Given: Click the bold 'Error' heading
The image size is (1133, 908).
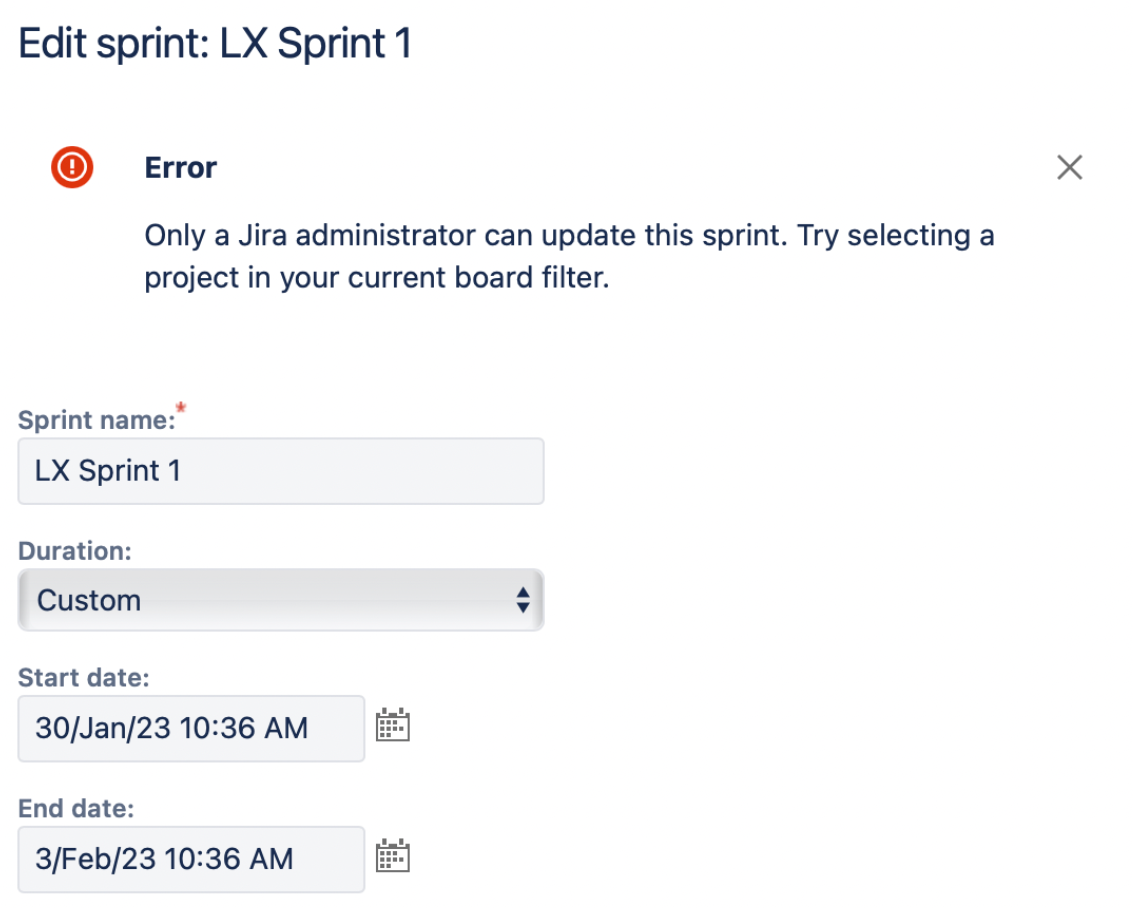Looking at the screenshot, I should tap(181, 168).
